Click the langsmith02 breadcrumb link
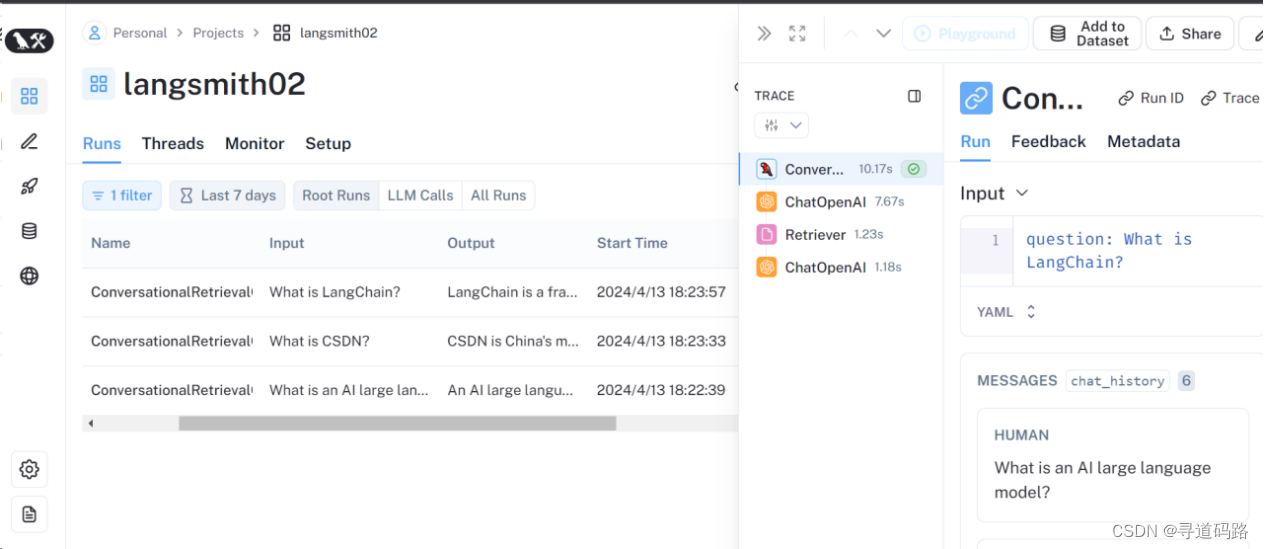The width and height of the screenshot is (1264, 549). click(x=339, y=33)
